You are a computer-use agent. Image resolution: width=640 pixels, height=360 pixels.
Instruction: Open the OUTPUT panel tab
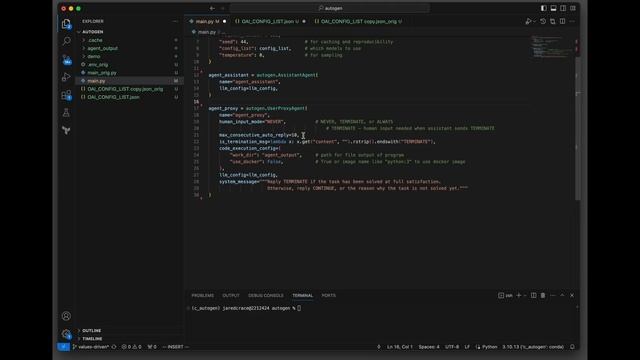[x=231, y=296]
